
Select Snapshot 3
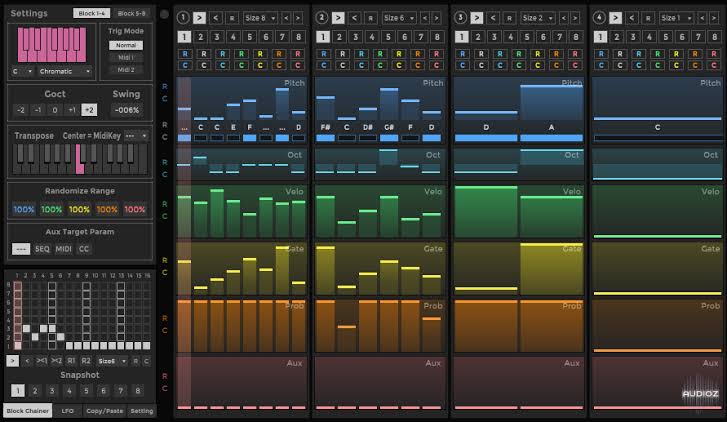[52, 391]
